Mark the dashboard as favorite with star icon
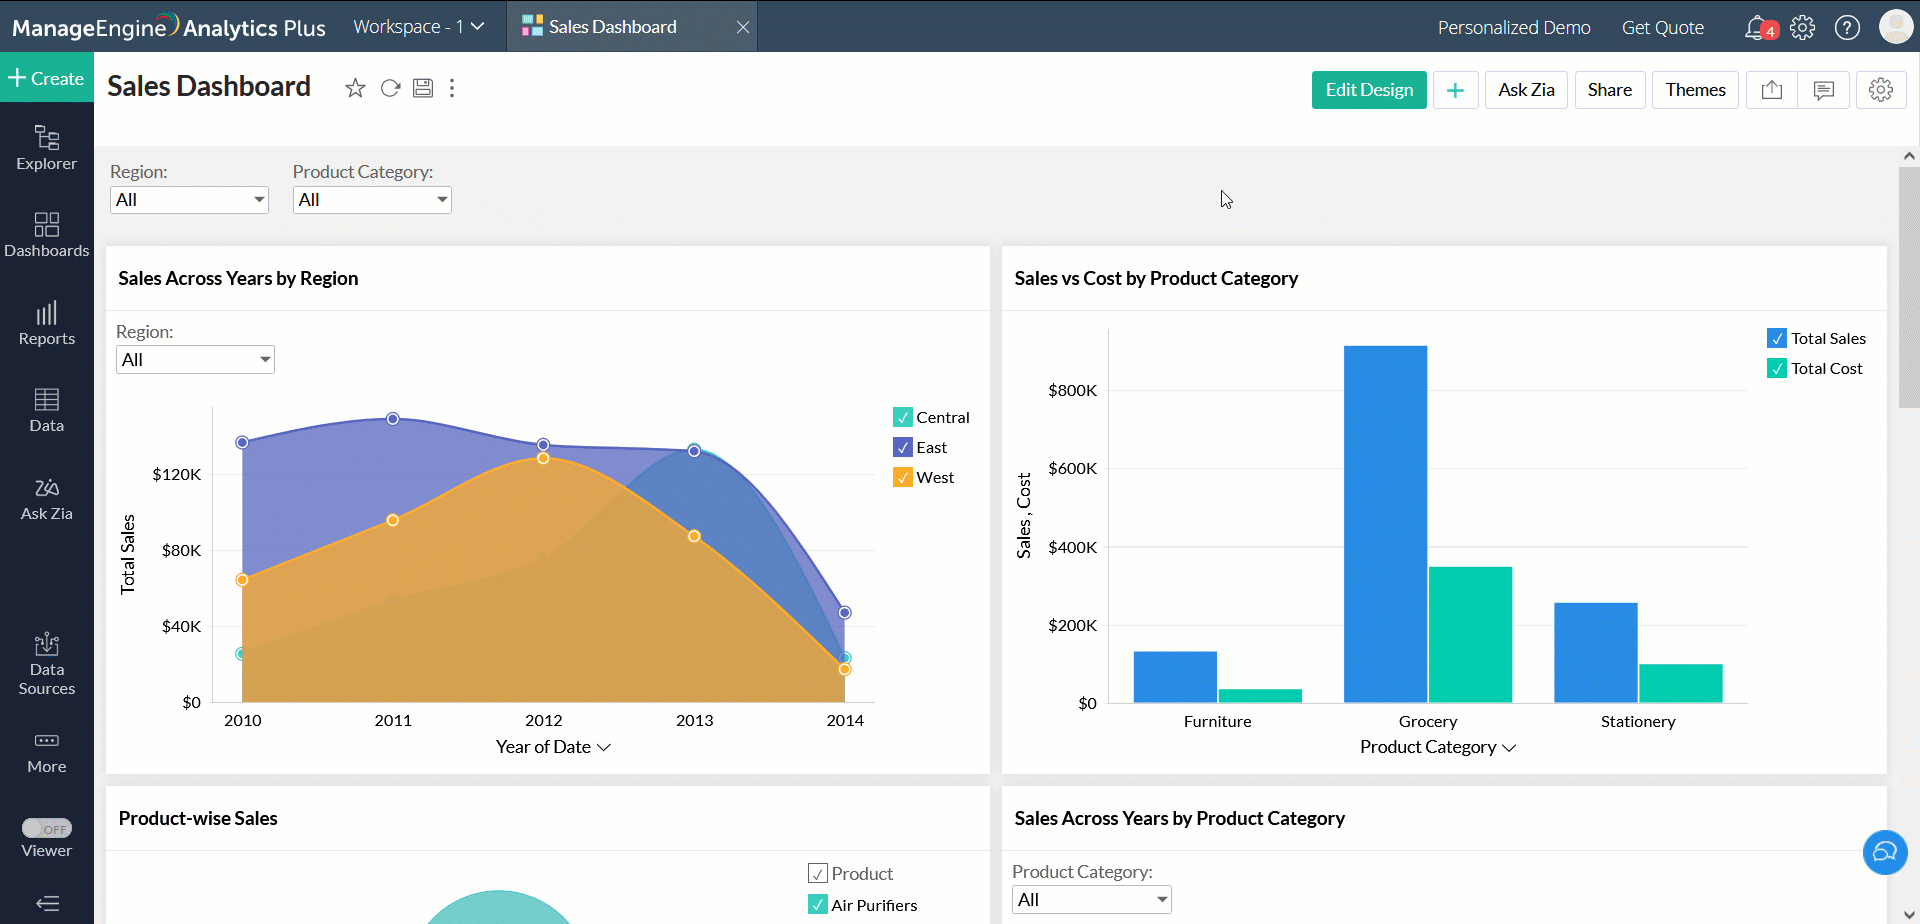1920x924 pixels. tap(355, 89)
